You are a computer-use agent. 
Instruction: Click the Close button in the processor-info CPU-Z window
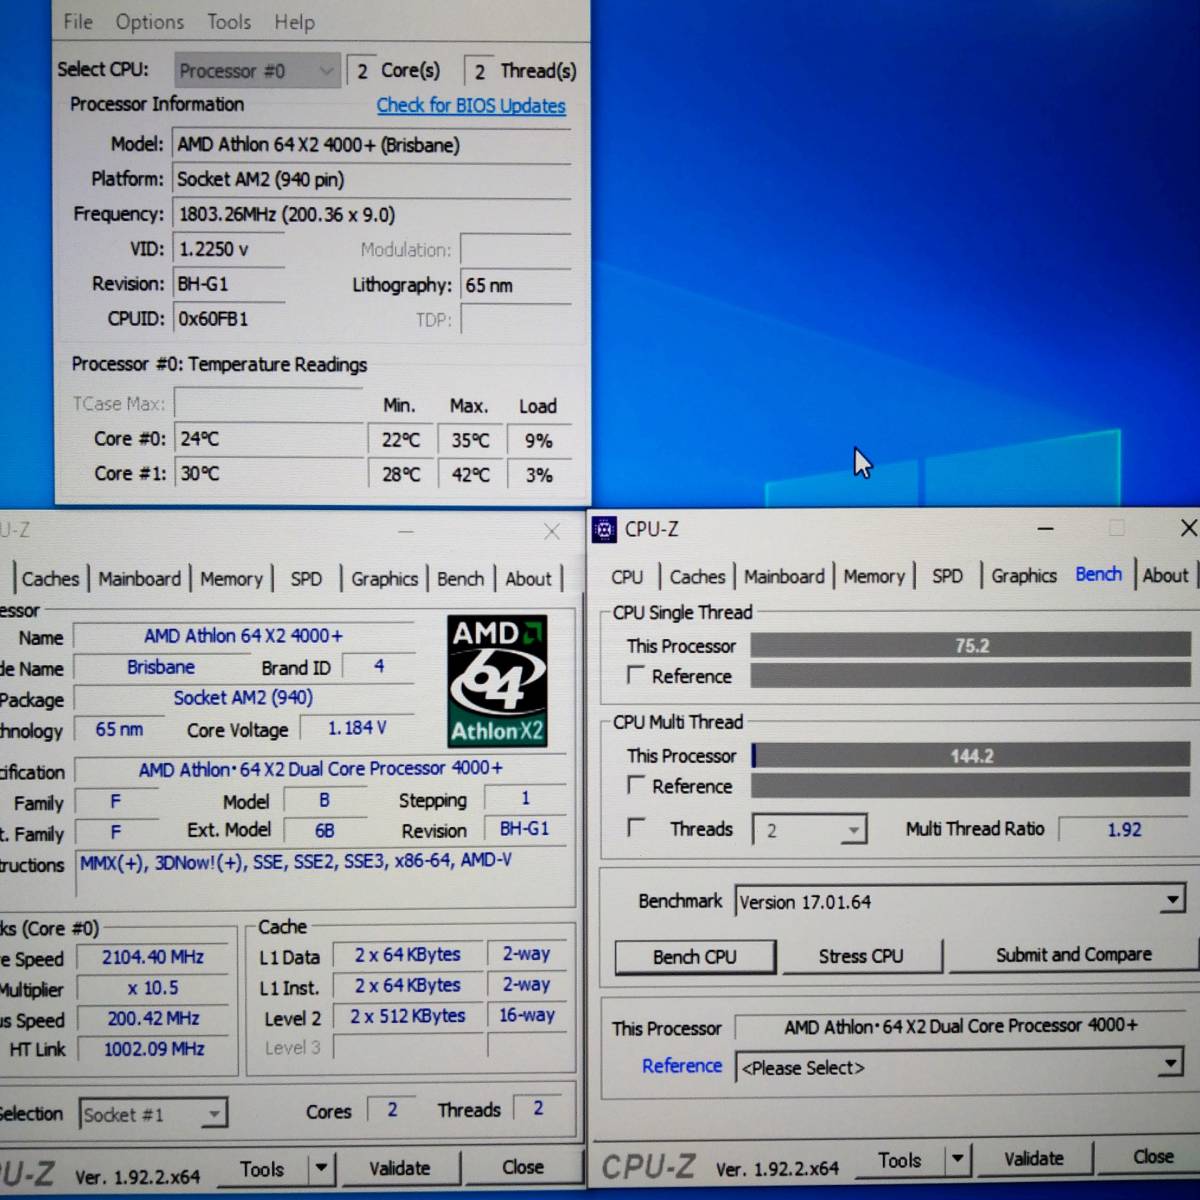point(523,1167)
